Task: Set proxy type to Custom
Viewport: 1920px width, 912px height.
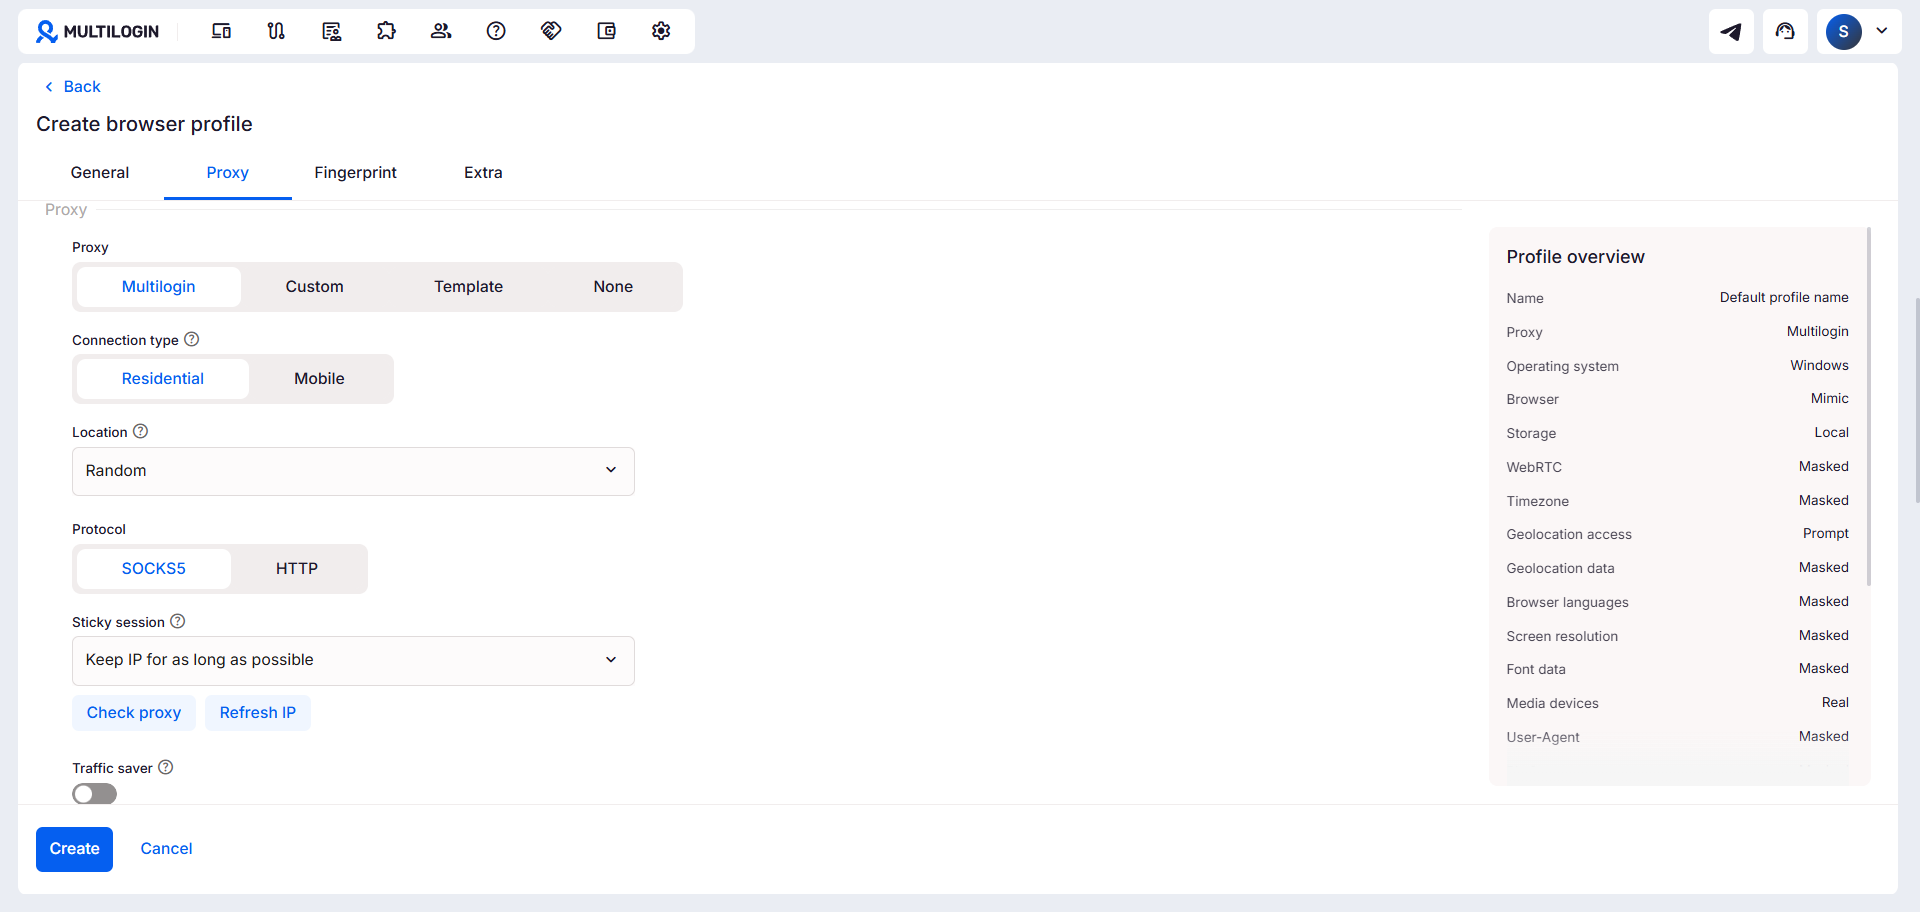Action: point(314,287)
